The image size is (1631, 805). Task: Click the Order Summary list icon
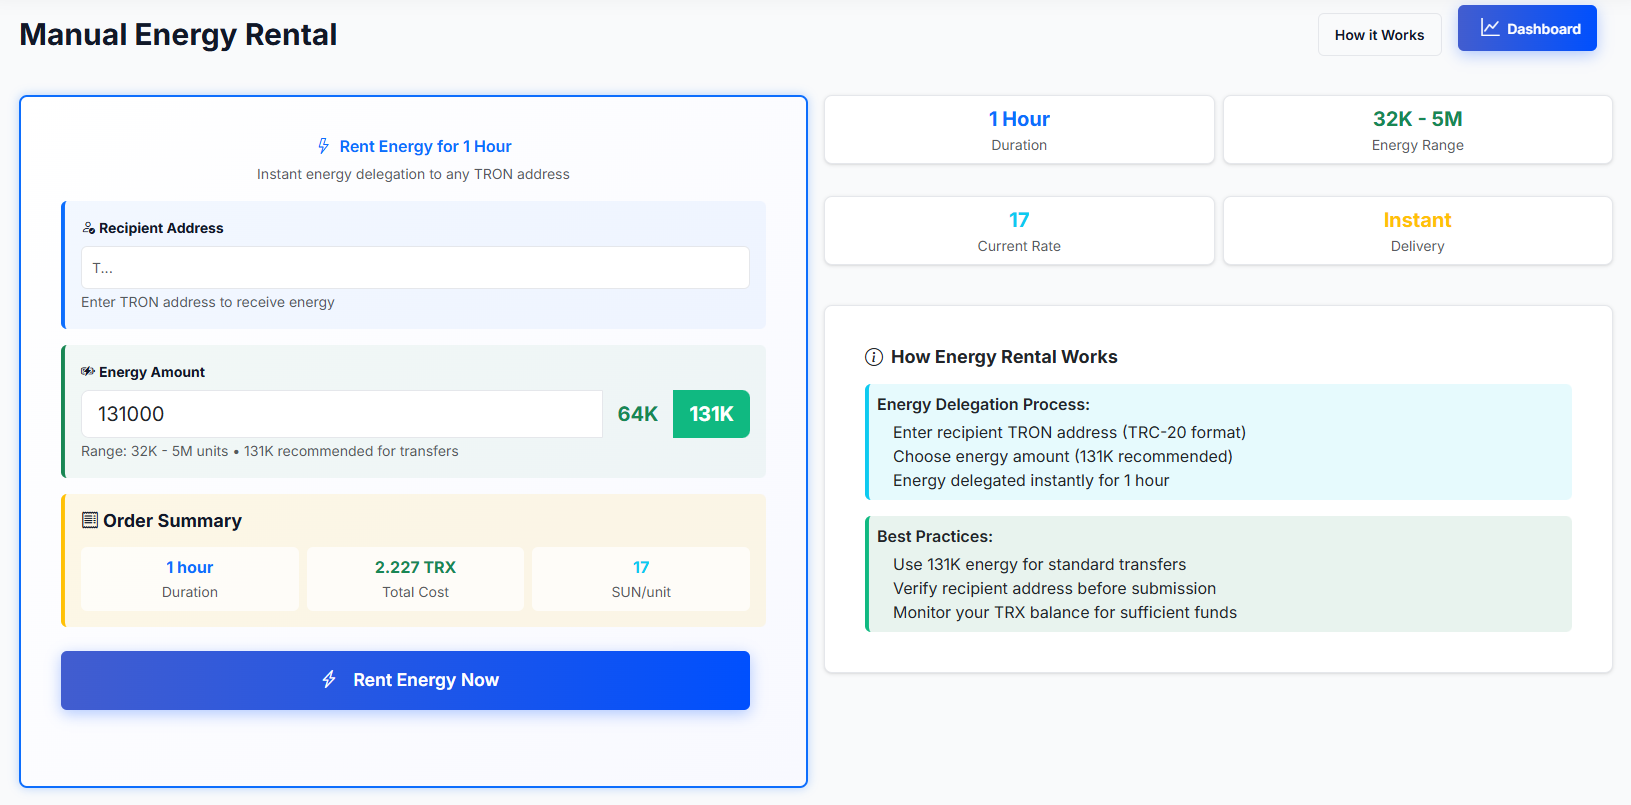coord(90,520)
